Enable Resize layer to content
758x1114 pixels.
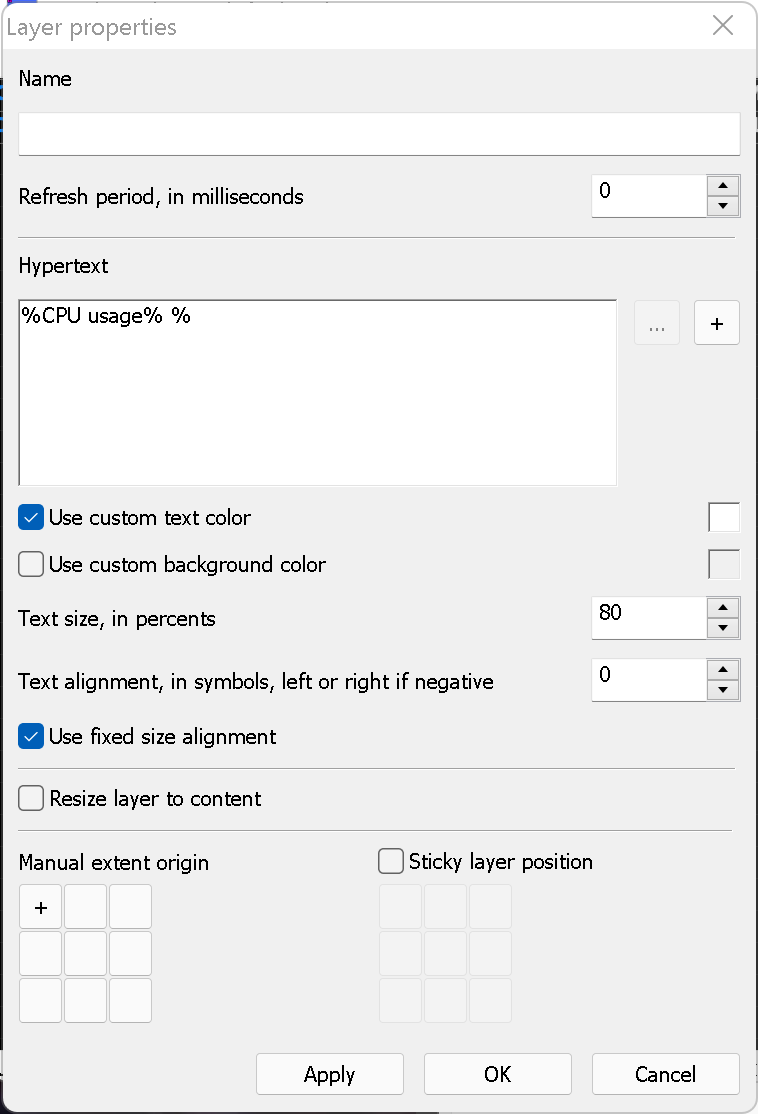point(32,799)
